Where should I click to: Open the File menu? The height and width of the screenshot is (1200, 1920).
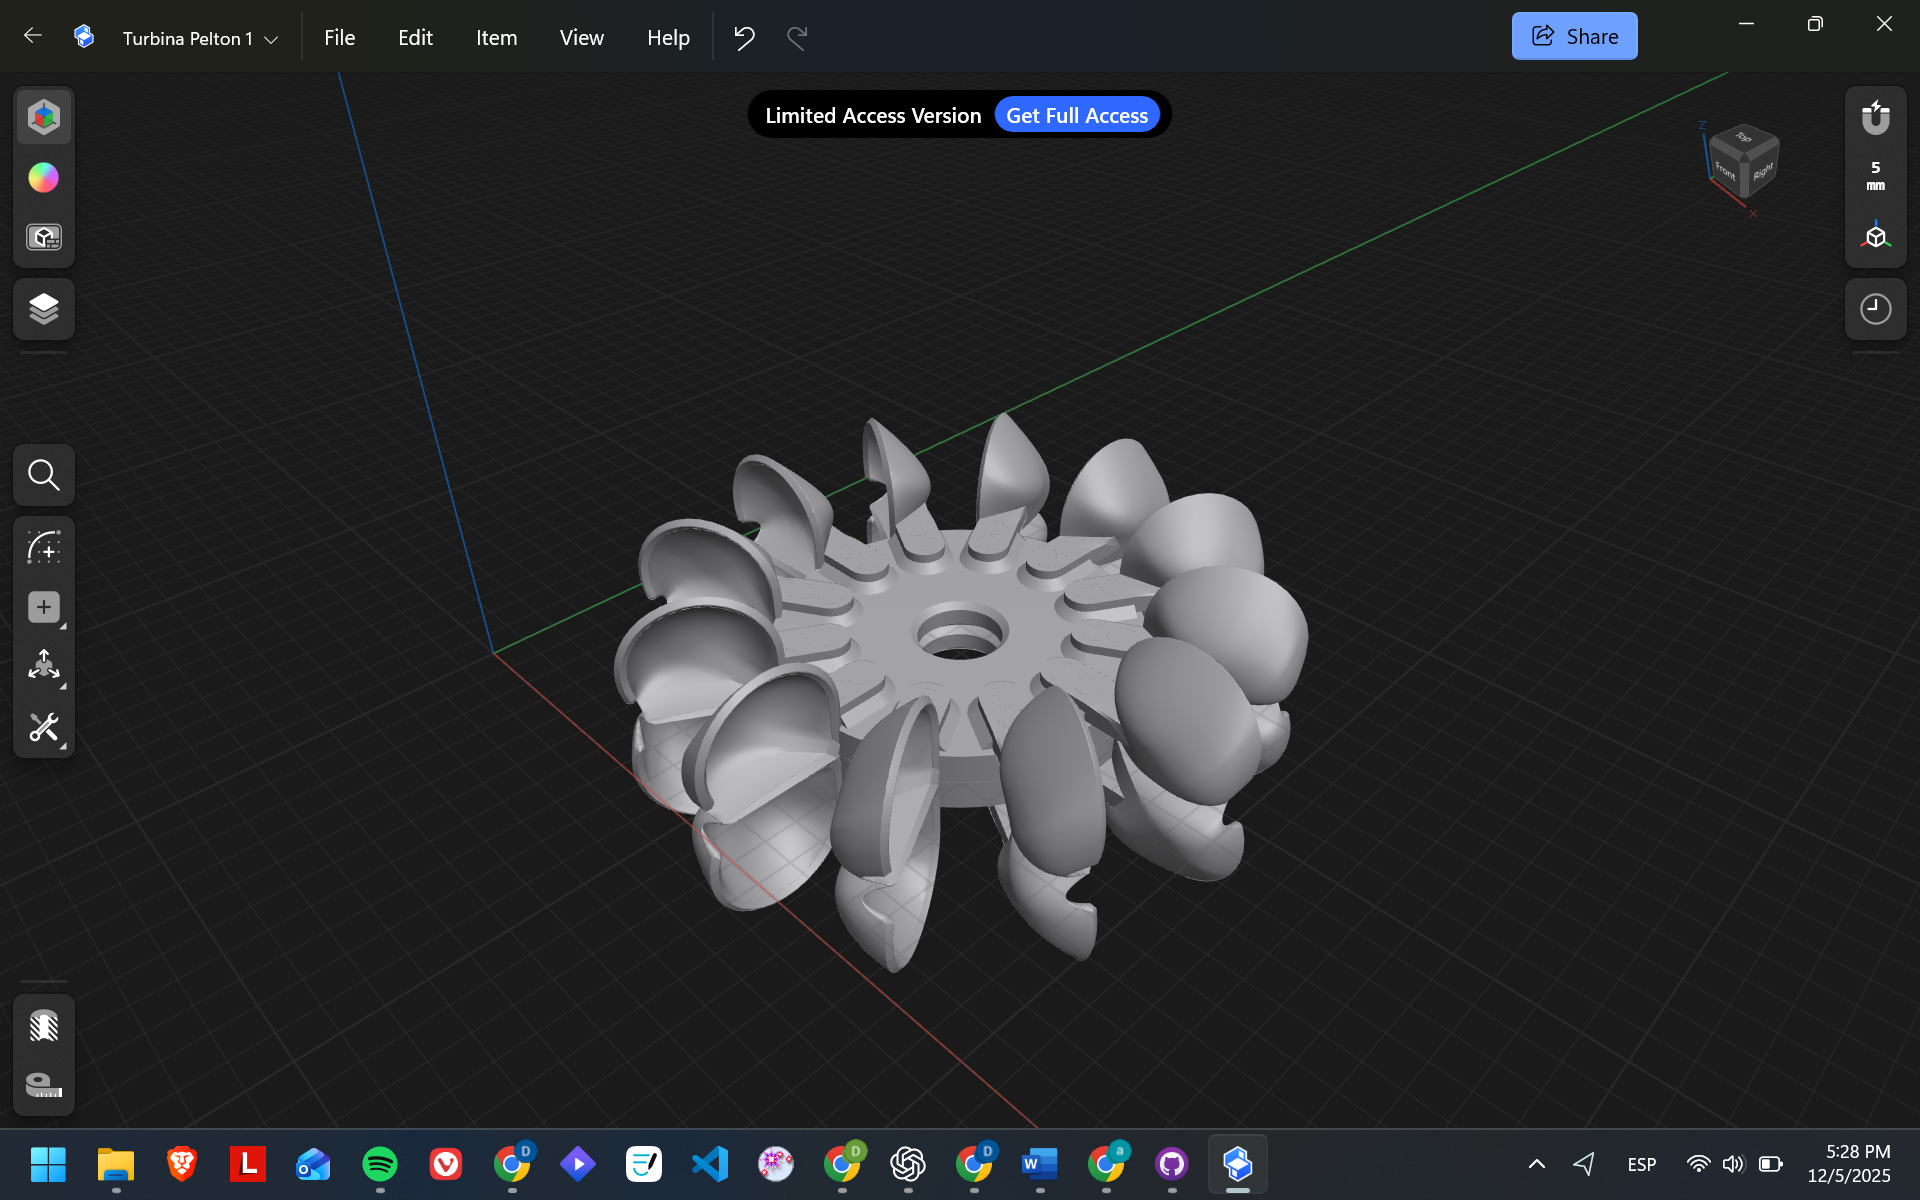(x=339, y=37)
